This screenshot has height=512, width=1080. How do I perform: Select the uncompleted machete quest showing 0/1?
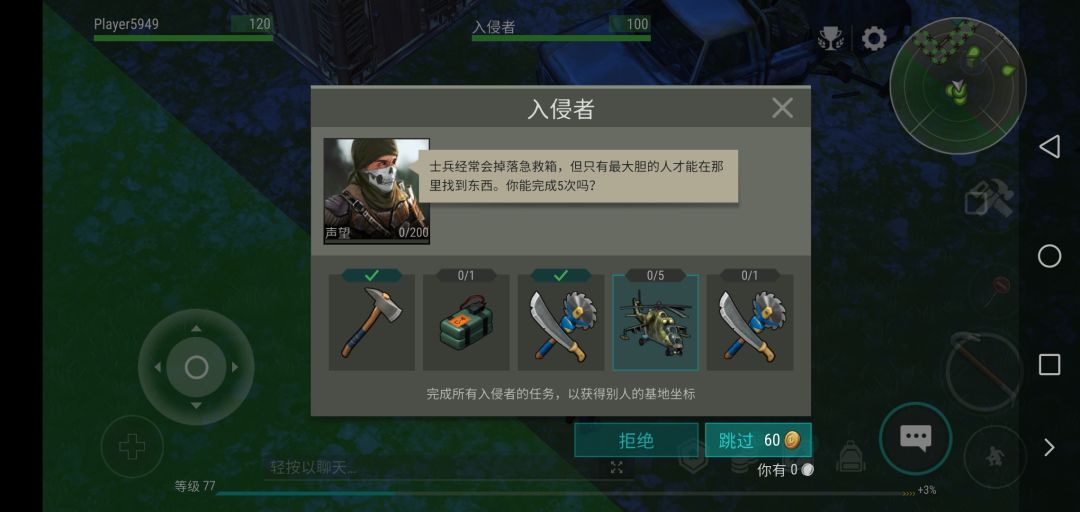point(750,322)
